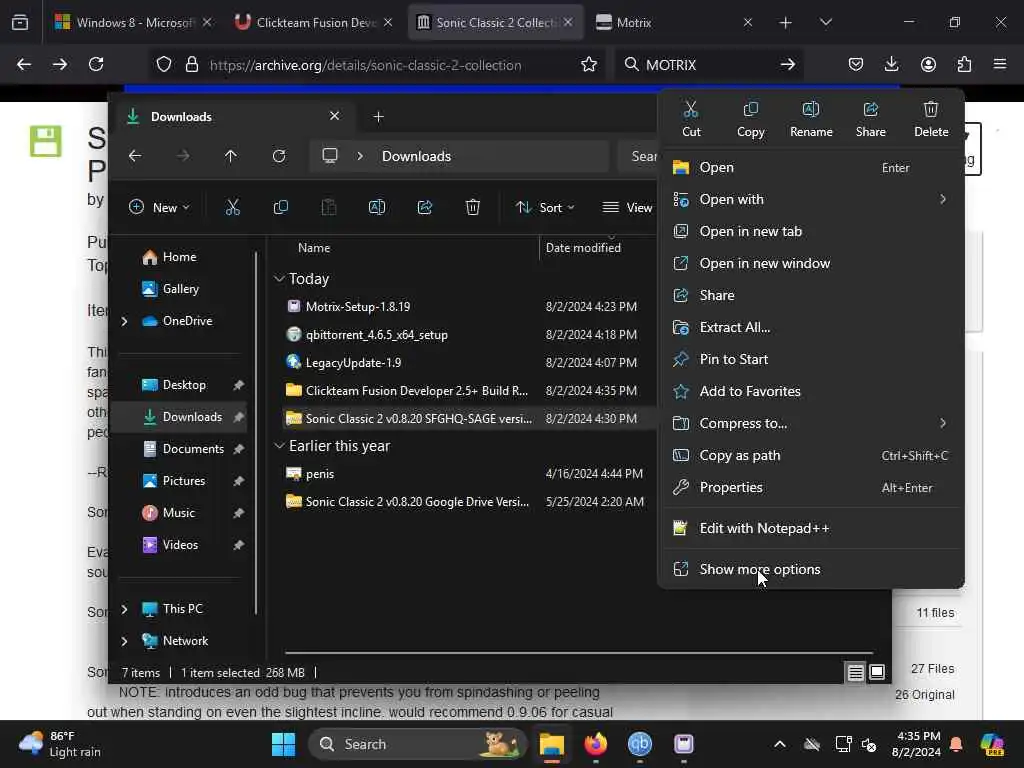1024x768 pixels.
Task: Switch to large thumbnails view icon
Action: [877, 673]
